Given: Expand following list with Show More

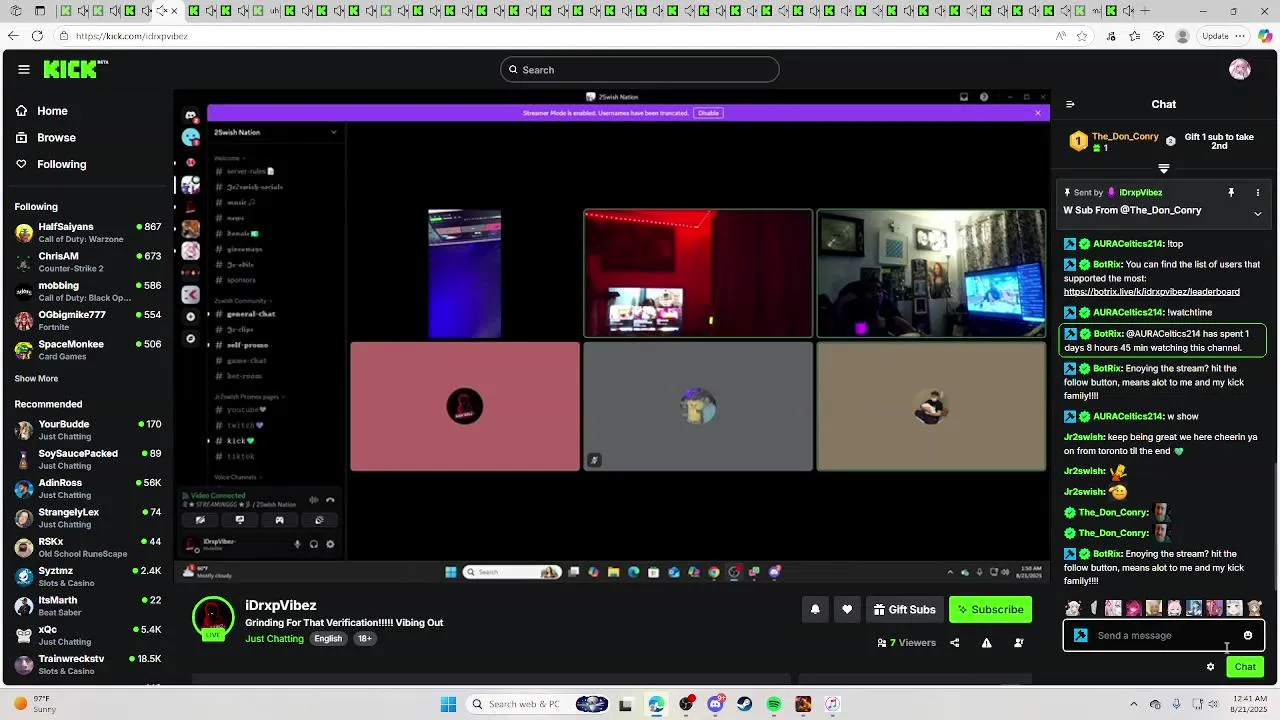Looking at the screenshot, I should [36, 378].
